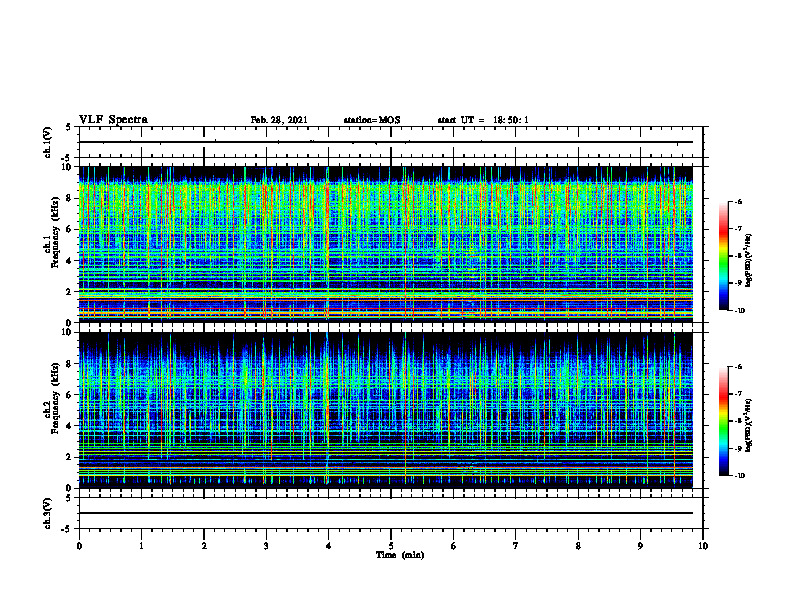Image resolution: width=792 pixels, height=612 pixels.
Task: Click the "5" volt tick on ch.3(V) axis
Action: [x=70, y=498]
